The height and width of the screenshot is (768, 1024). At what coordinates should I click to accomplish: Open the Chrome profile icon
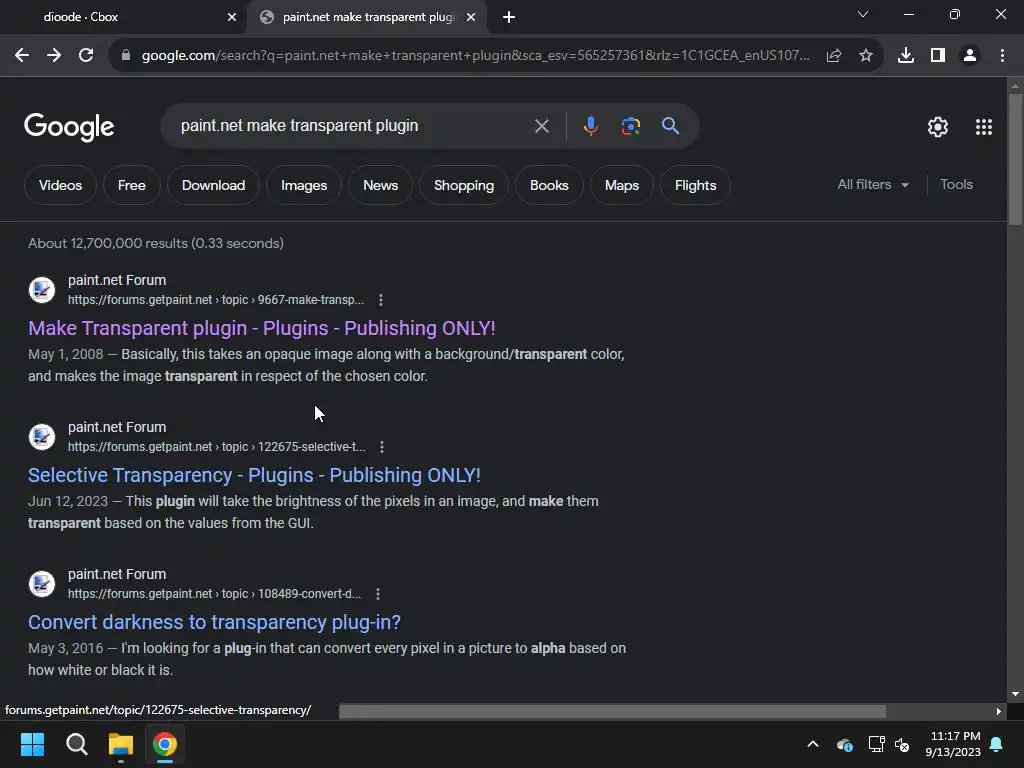coord(970,56)
